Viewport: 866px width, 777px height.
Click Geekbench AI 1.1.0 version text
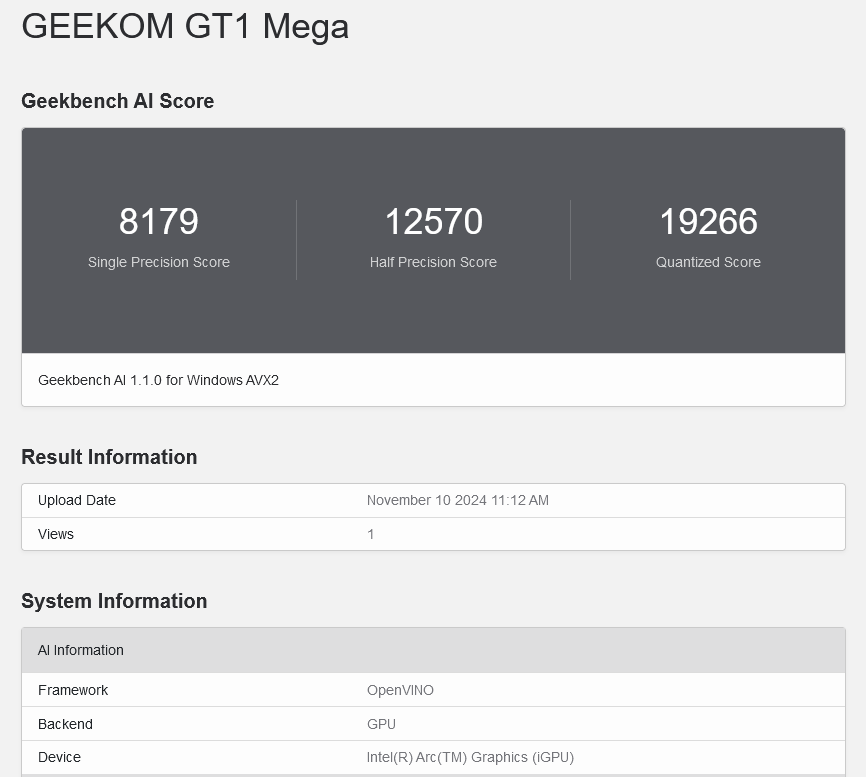[x=159, y=380]
